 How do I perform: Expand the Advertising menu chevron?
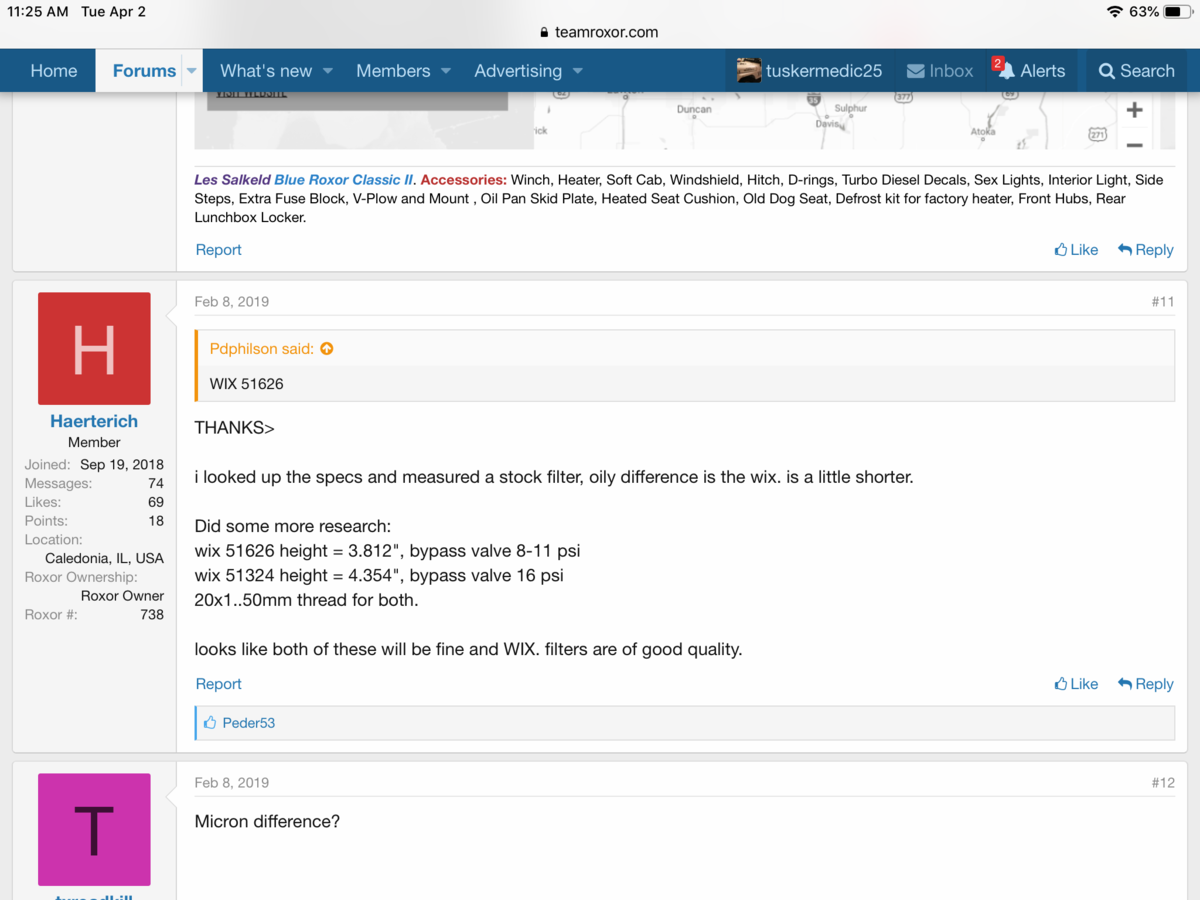coord(578,72)
